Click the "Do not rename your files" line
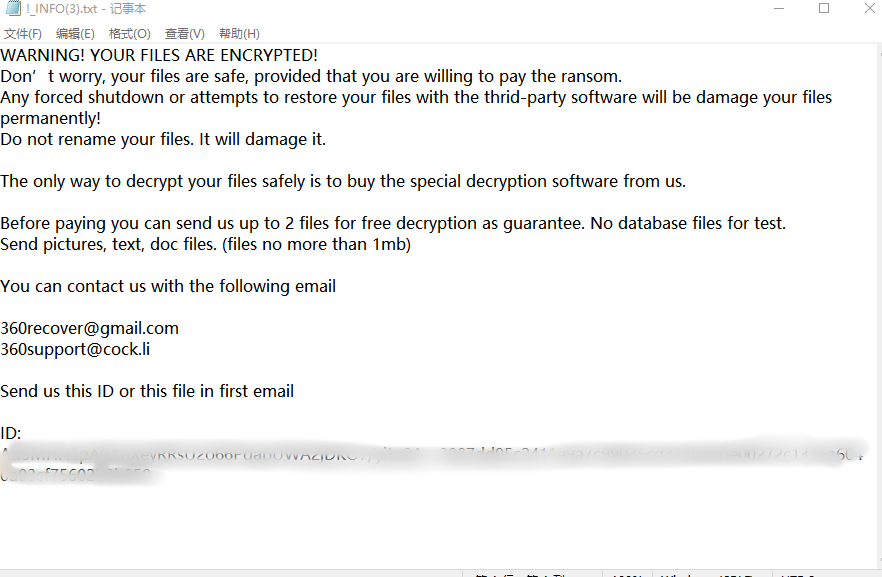This screenshot has width=882, height=577. 163,139
